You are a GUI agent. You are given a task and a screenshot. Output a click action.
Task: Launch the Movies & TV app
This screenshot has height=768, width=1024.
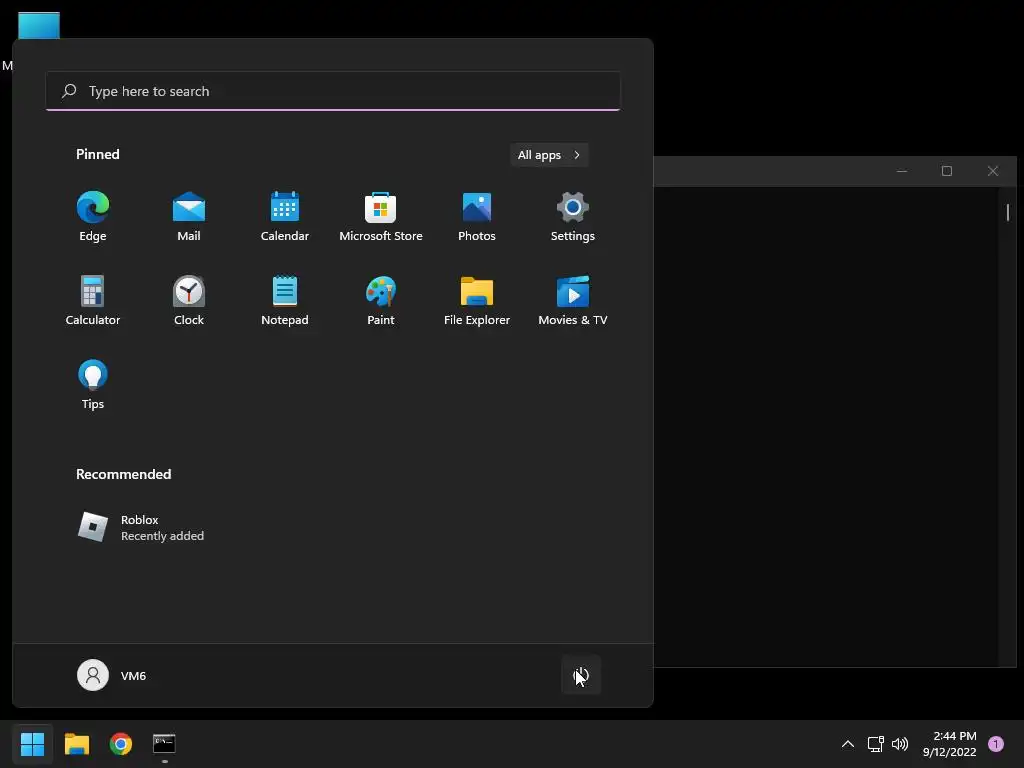(x=573, y=301)
